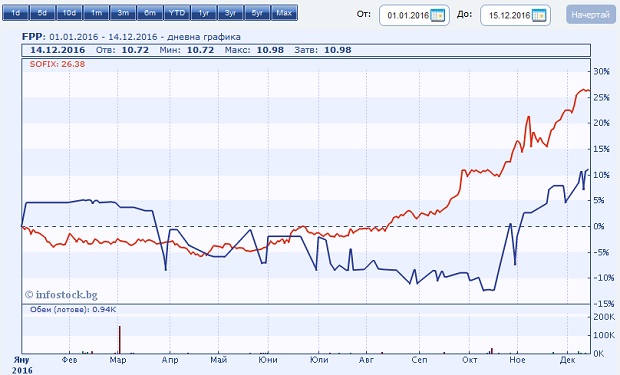Click the Апр month axis label
Screen dimensions: 620x375
(x=170, y=360)
